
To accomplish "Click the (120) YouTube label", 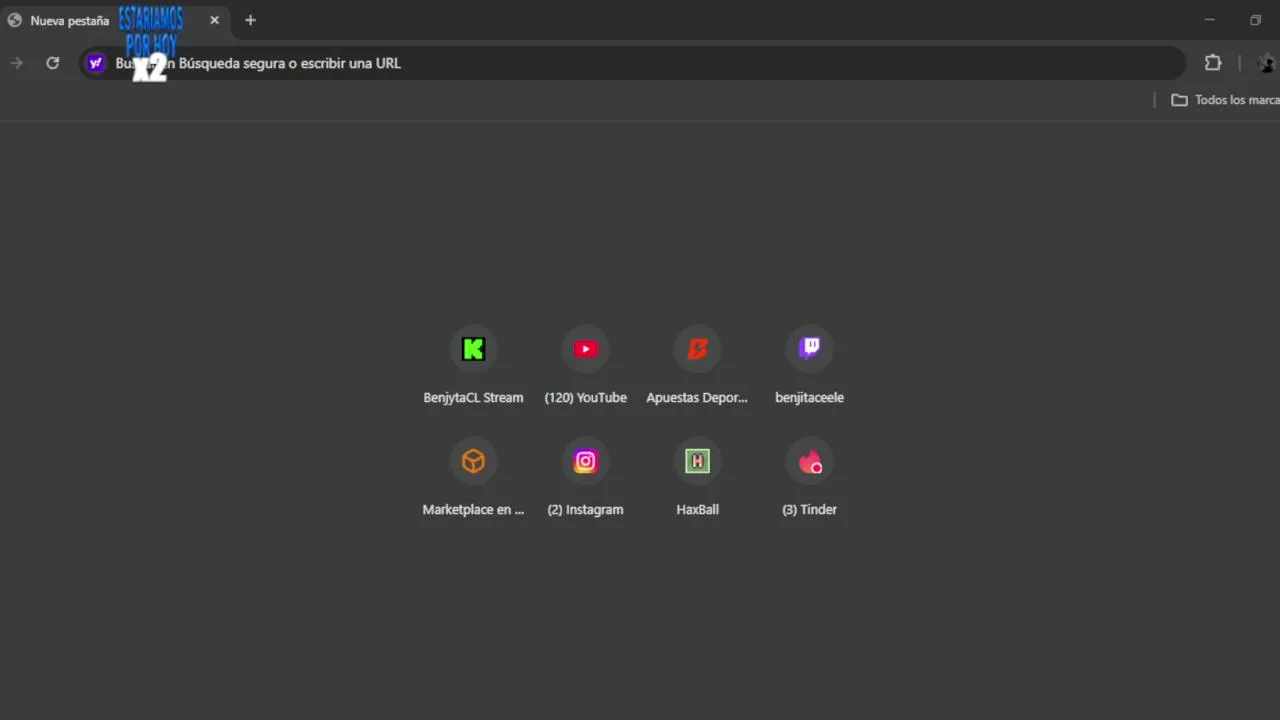I will coord(585,397).
